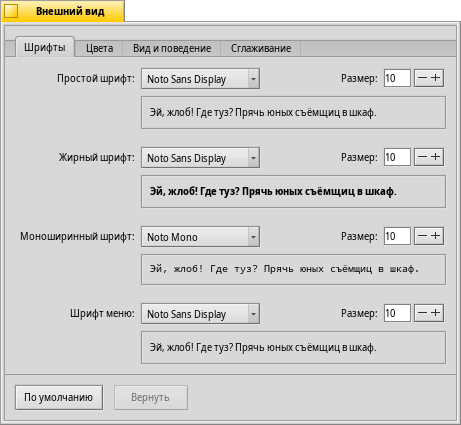Click the Простой шрифт size field

click(397, 78)
